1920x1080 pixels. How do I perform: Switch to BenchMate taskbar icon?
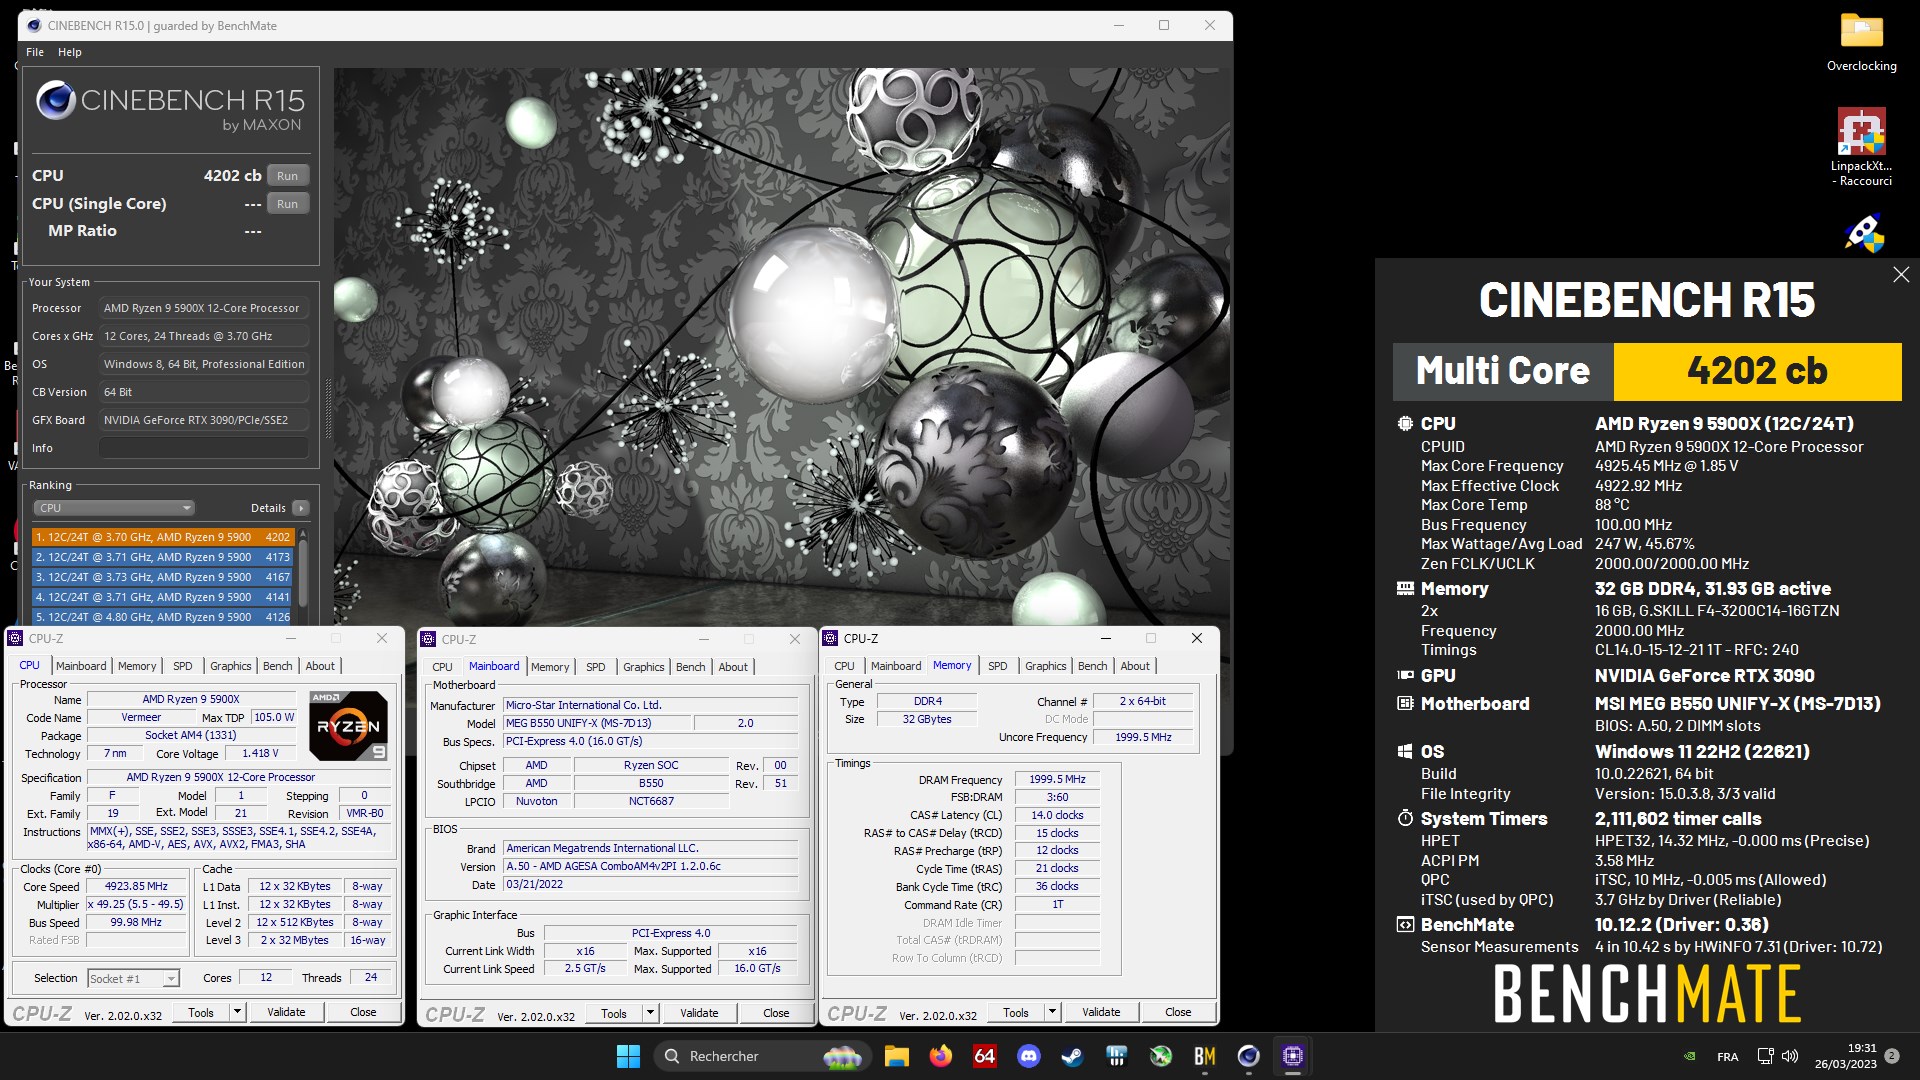pos(1204,1056)
